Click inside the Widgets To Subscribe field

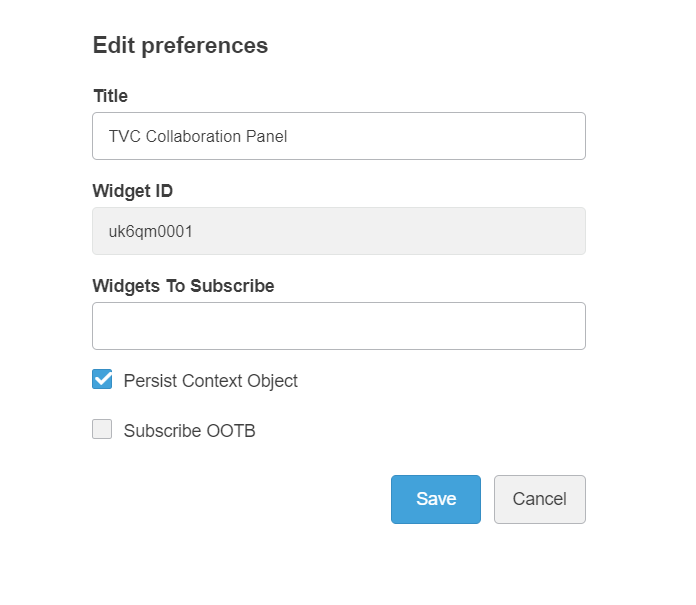point(338,326)
